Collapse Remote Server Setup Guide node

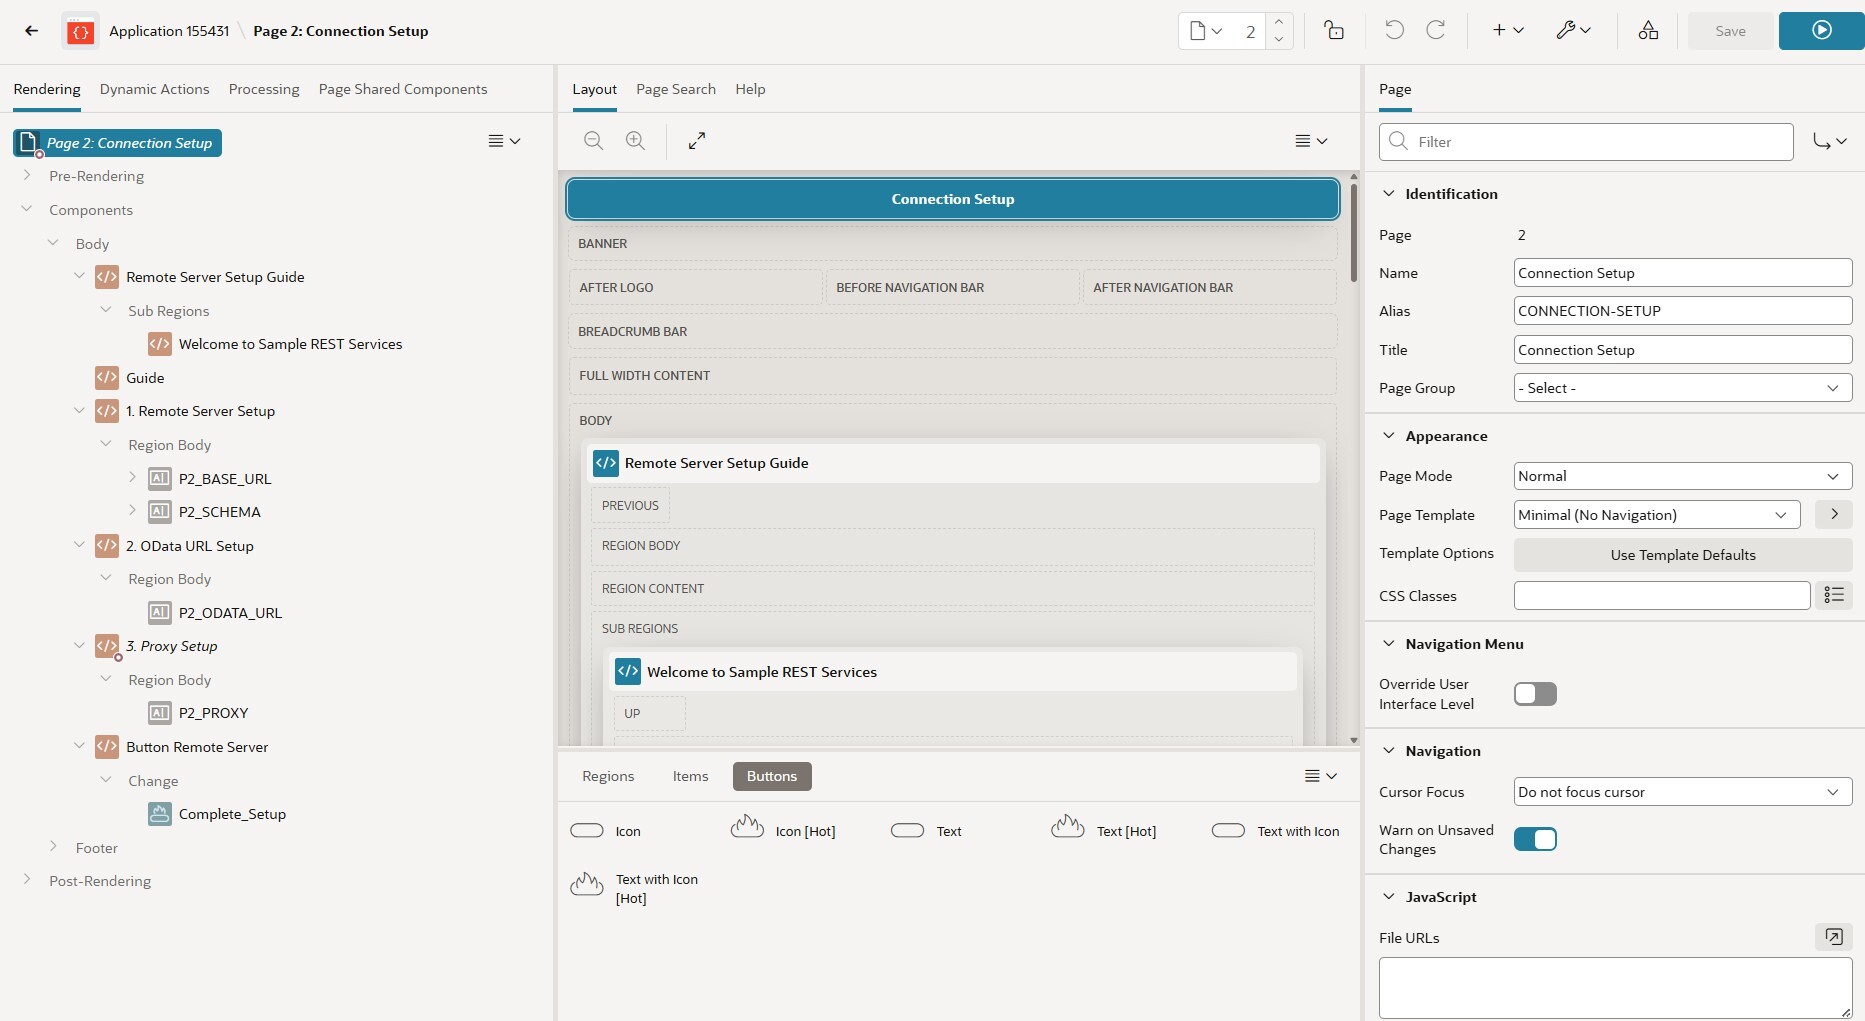80,276
